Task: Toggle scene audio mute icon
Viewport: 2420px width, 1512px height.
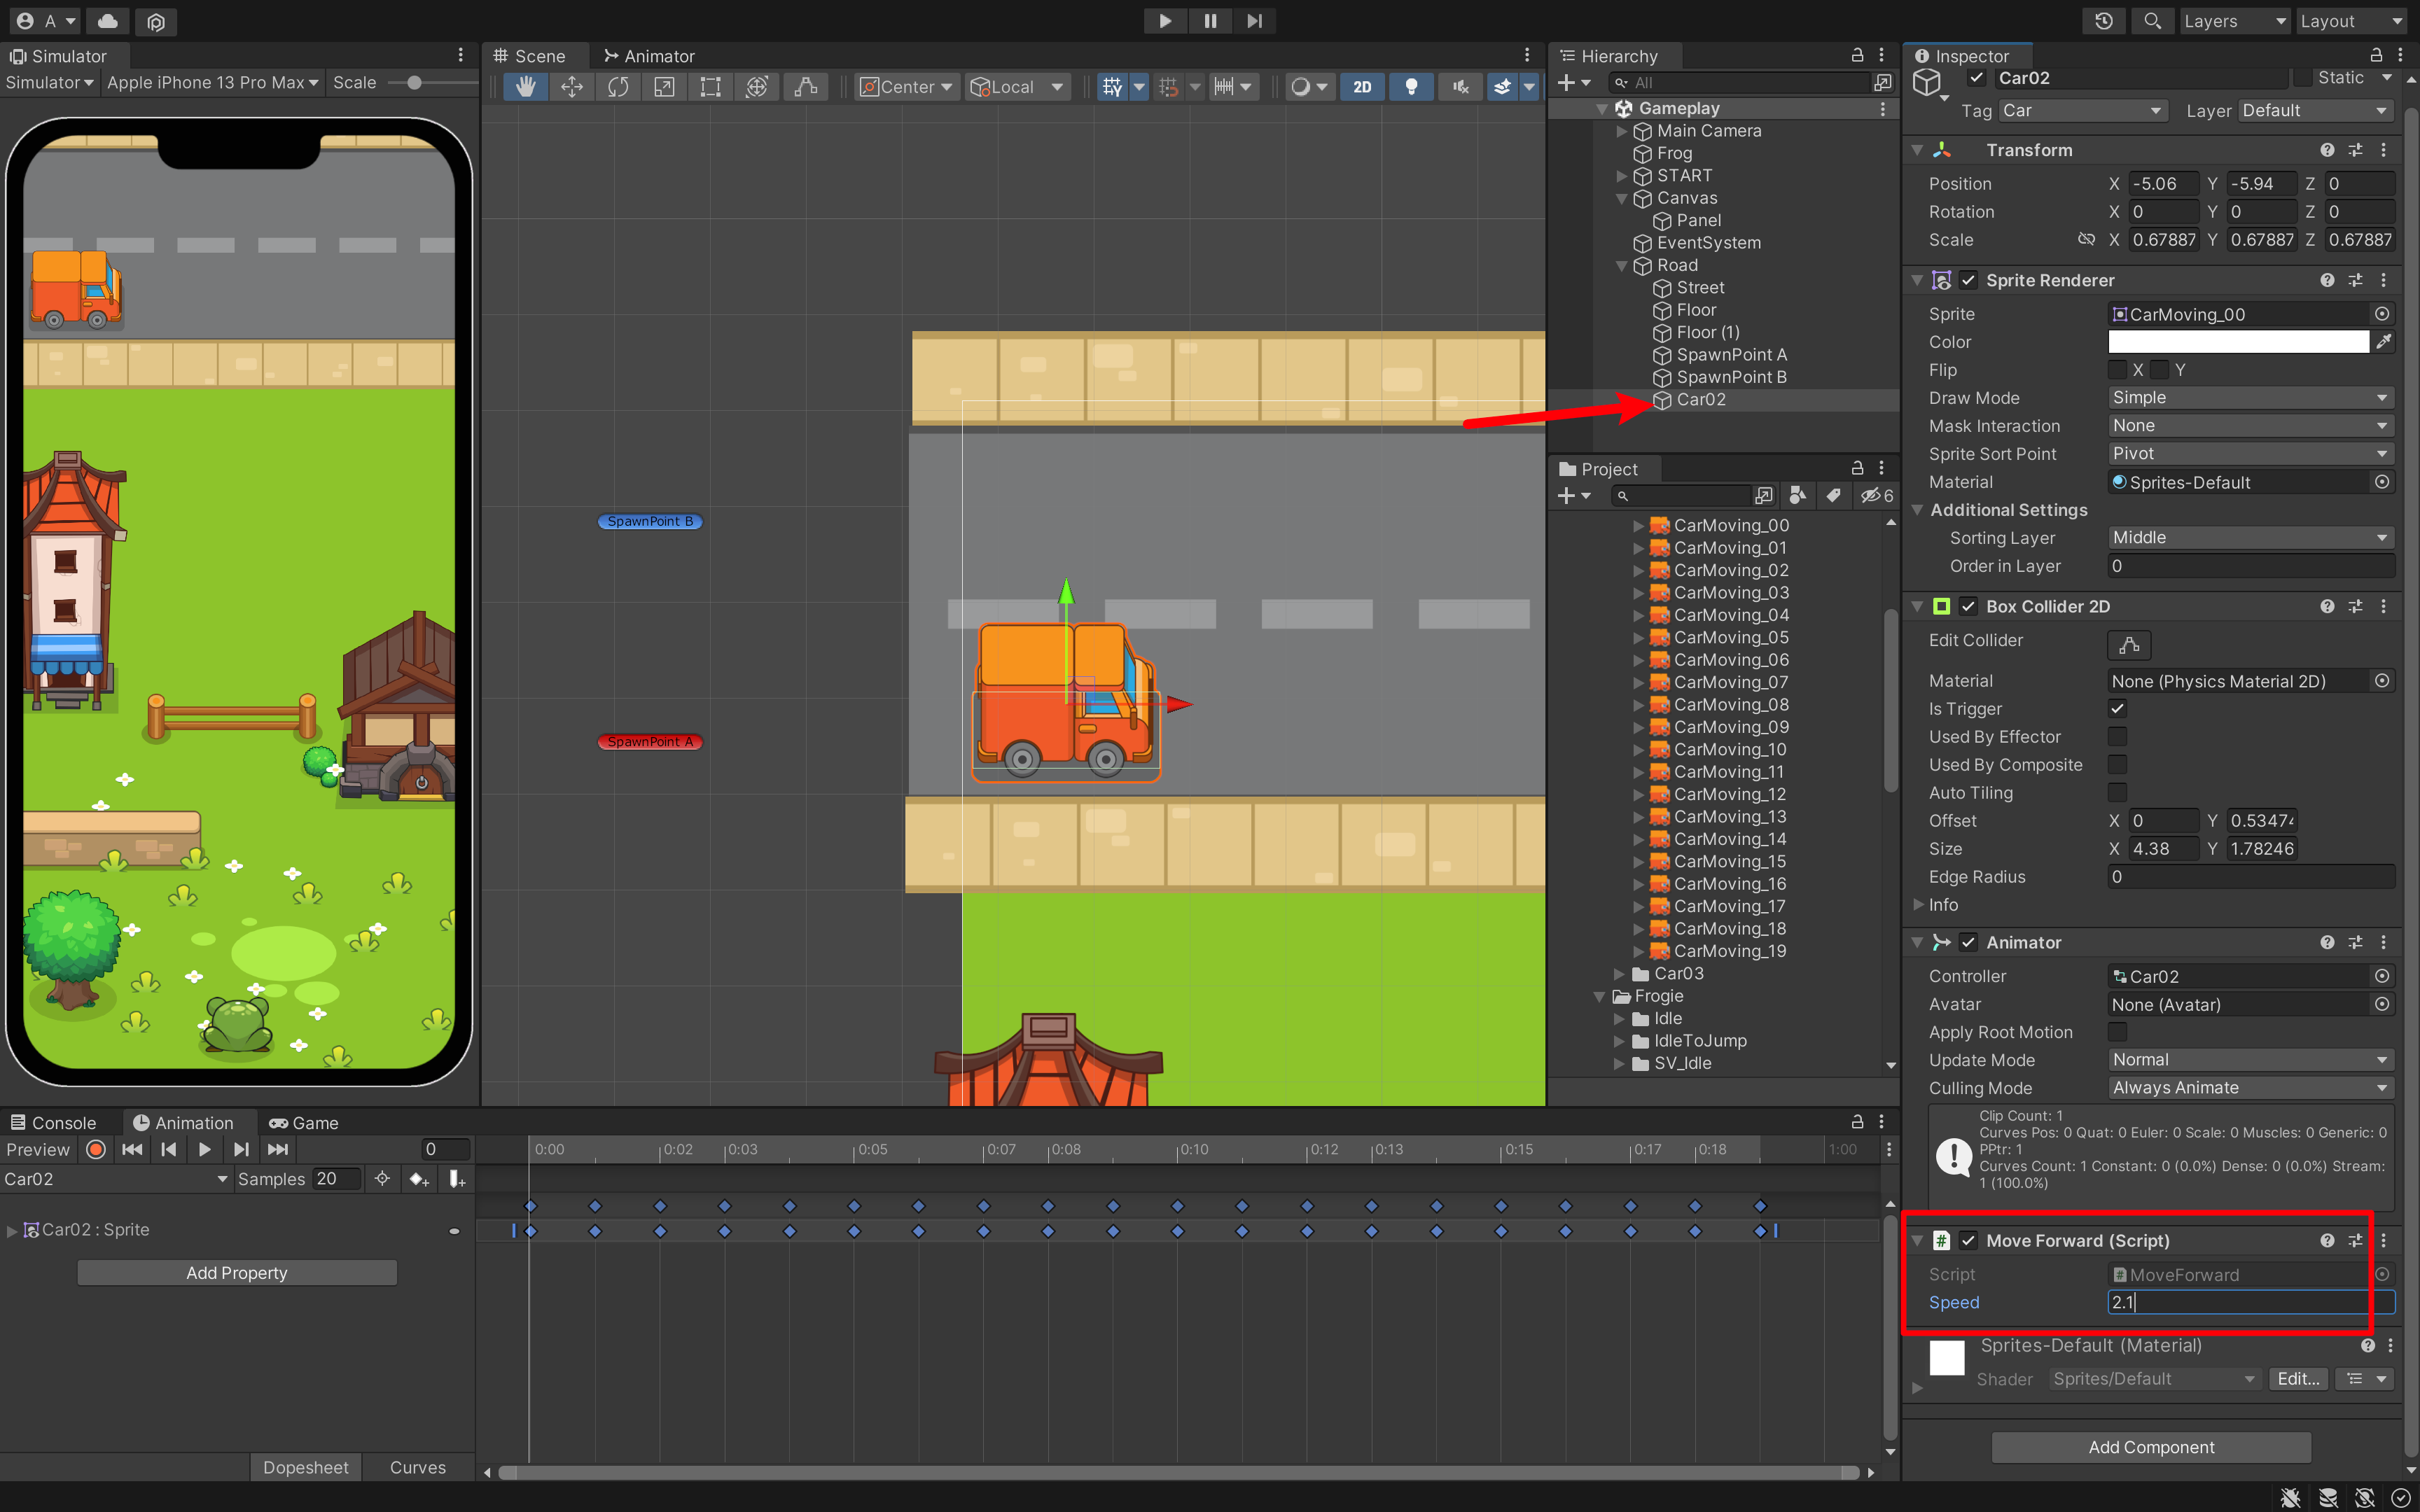Action: [x=1460, y=87]
